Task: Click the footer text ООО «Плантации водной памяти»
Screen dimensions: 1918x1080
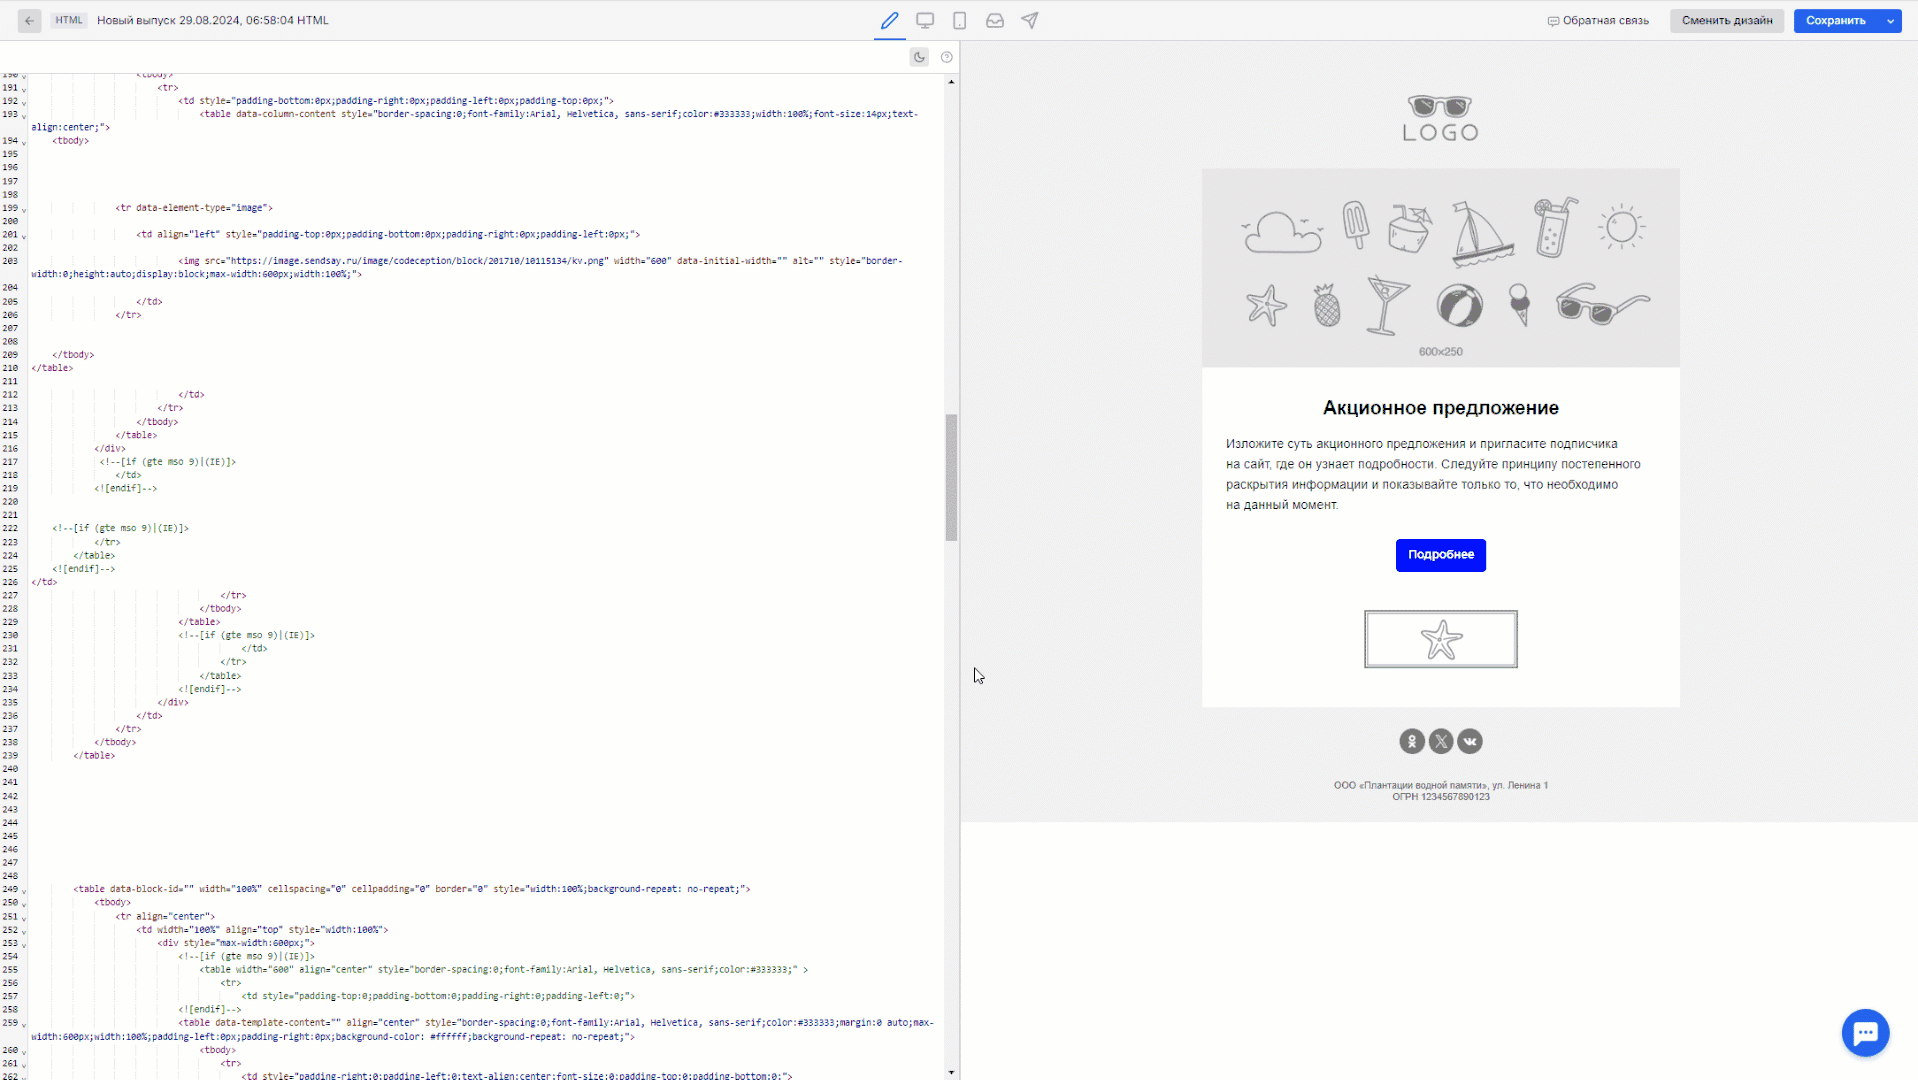Action: coord(1440,785)
